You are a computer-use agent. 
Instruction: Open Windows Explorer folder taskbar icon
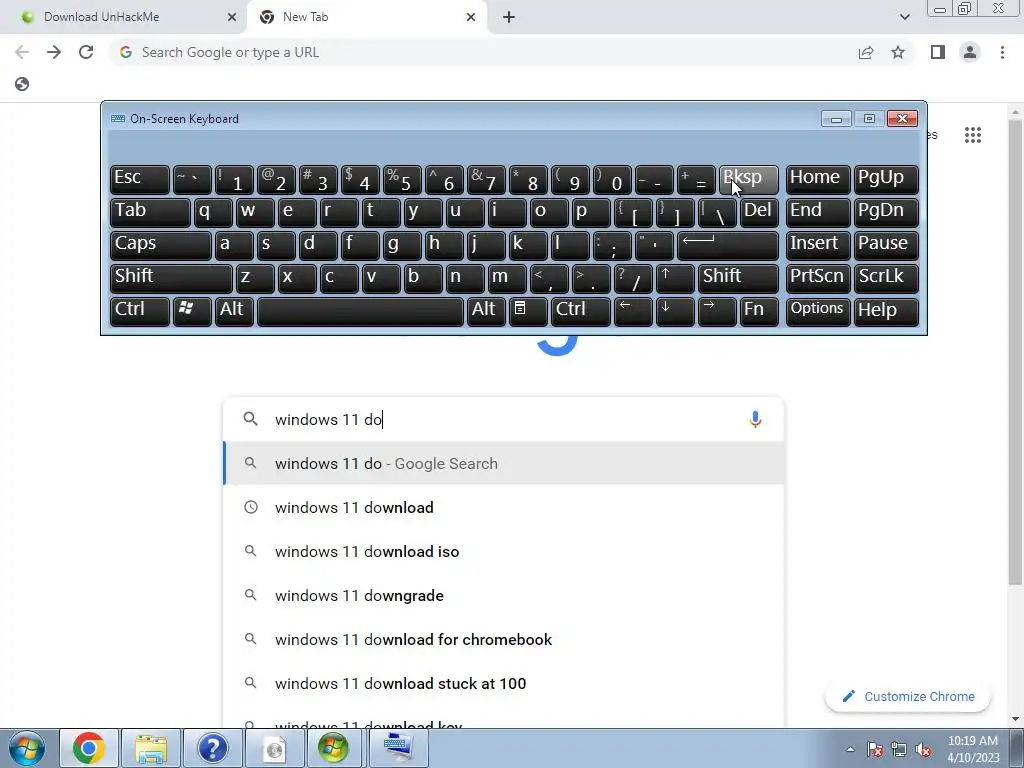[x=150, y=748]
